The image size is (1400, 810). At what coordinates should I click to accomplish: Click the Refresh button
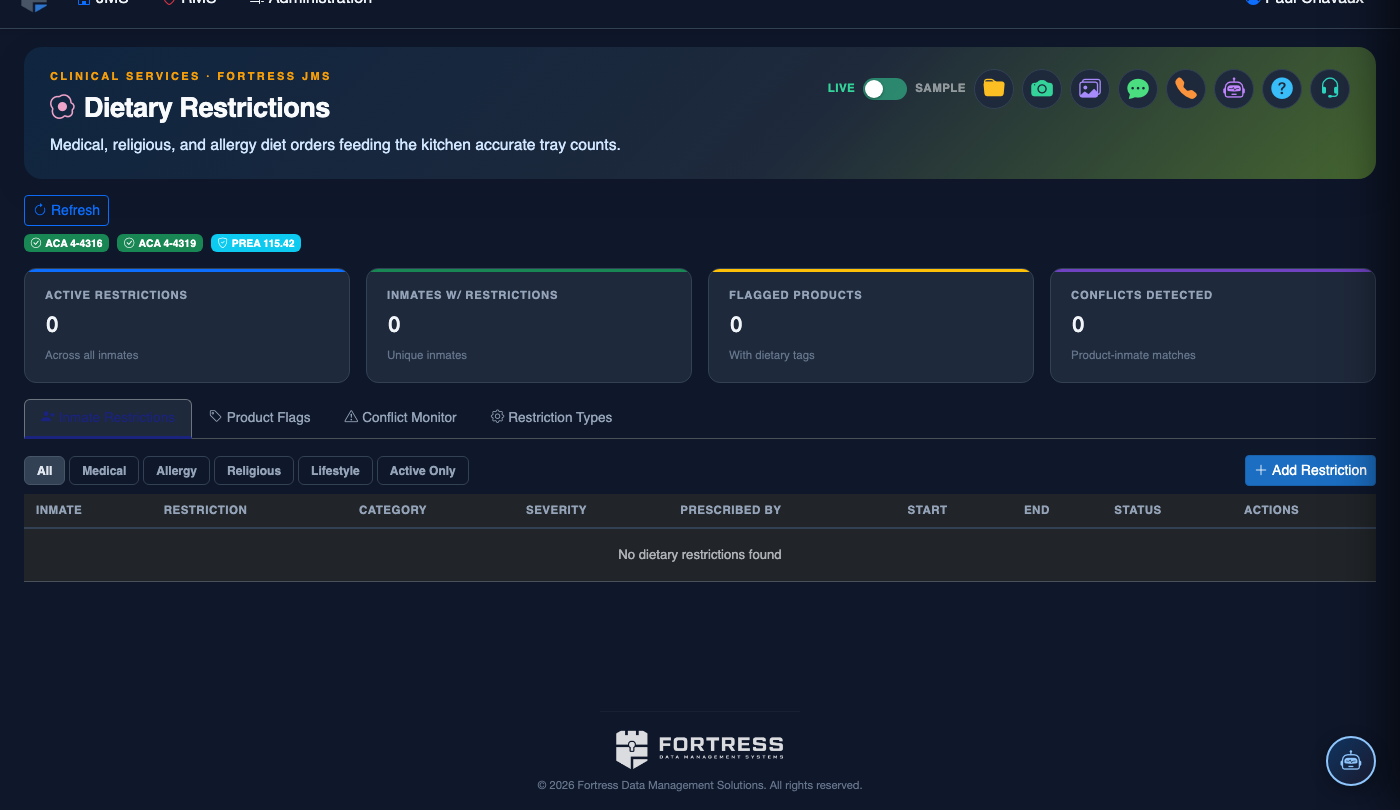pyautogui.click(x=66, y=210)
